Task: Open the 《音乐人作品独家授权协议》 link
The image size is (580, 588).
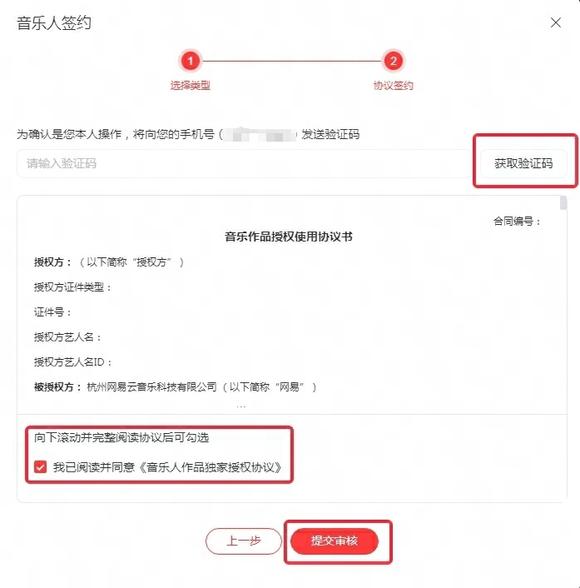Action: [x=210, y=467]
